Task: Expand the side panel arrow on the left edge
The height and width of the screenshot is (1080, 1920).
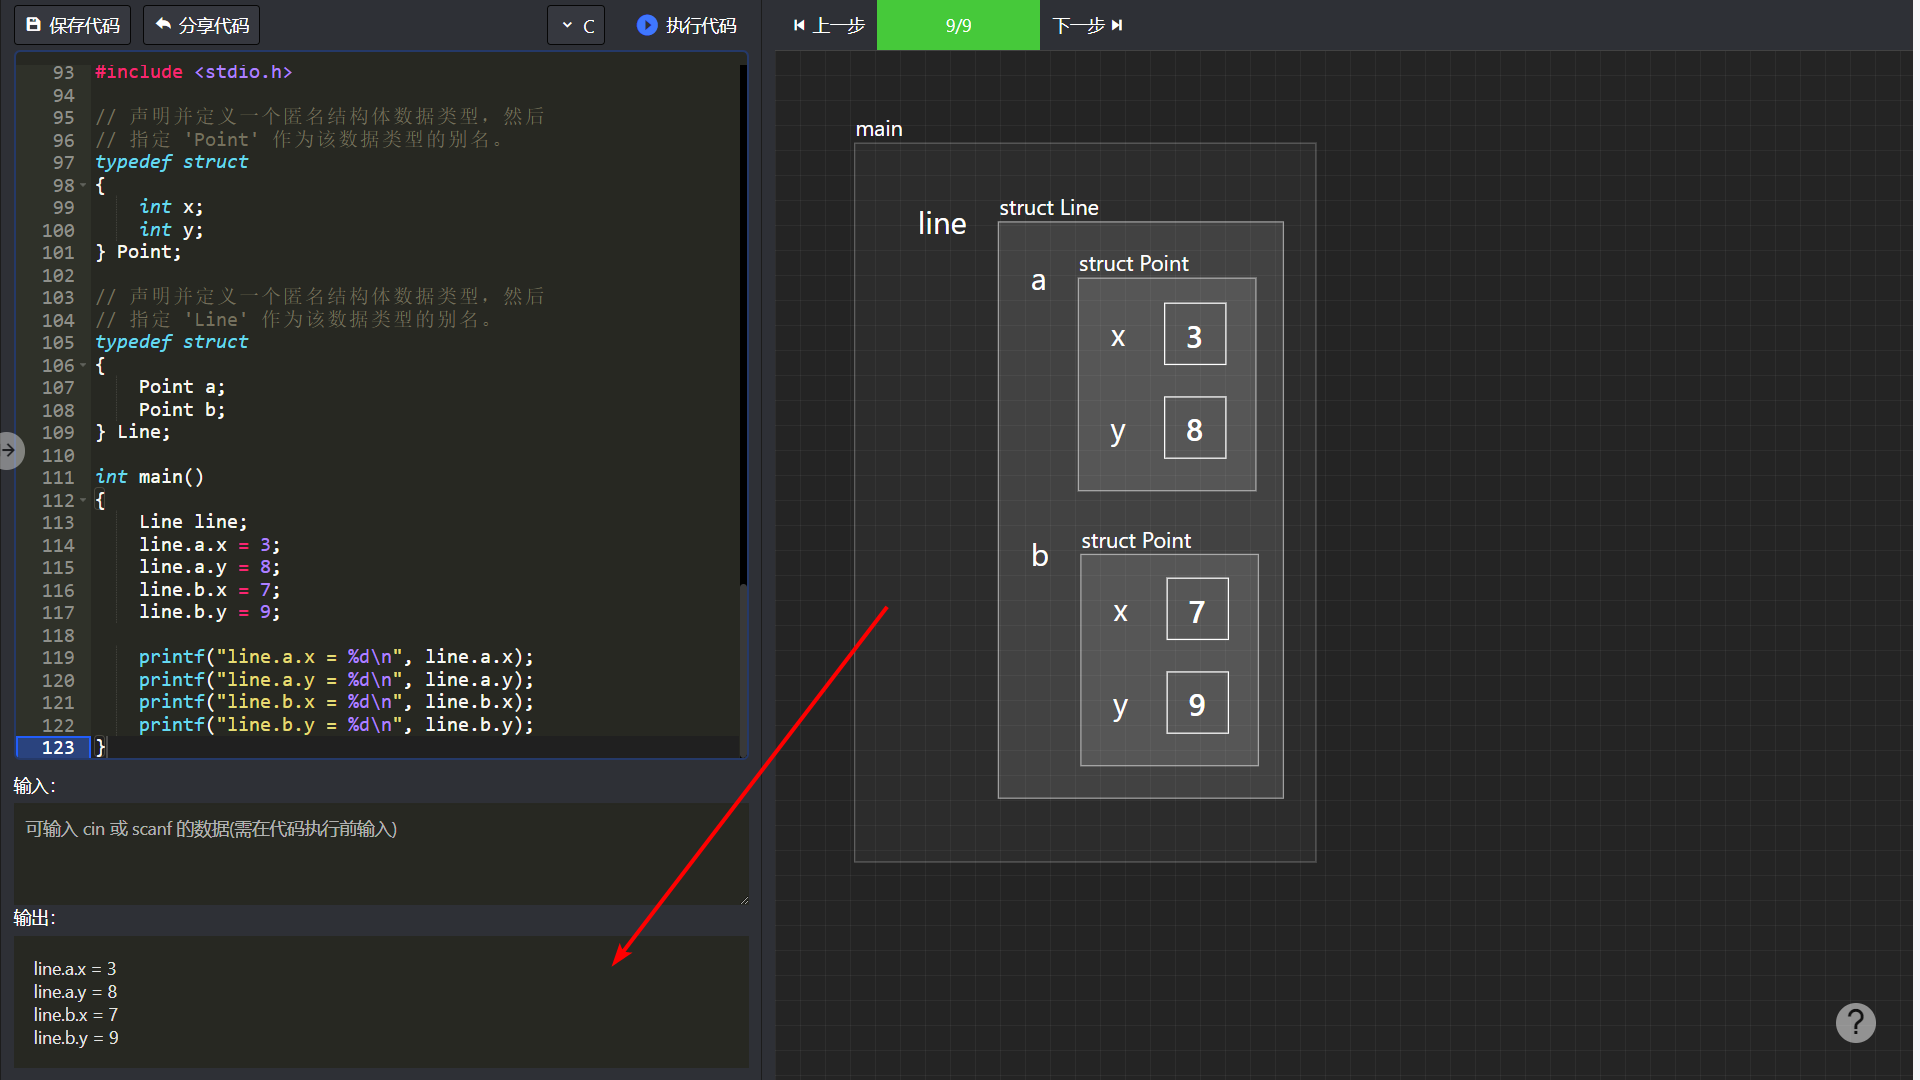Action: tap(9, 450)
